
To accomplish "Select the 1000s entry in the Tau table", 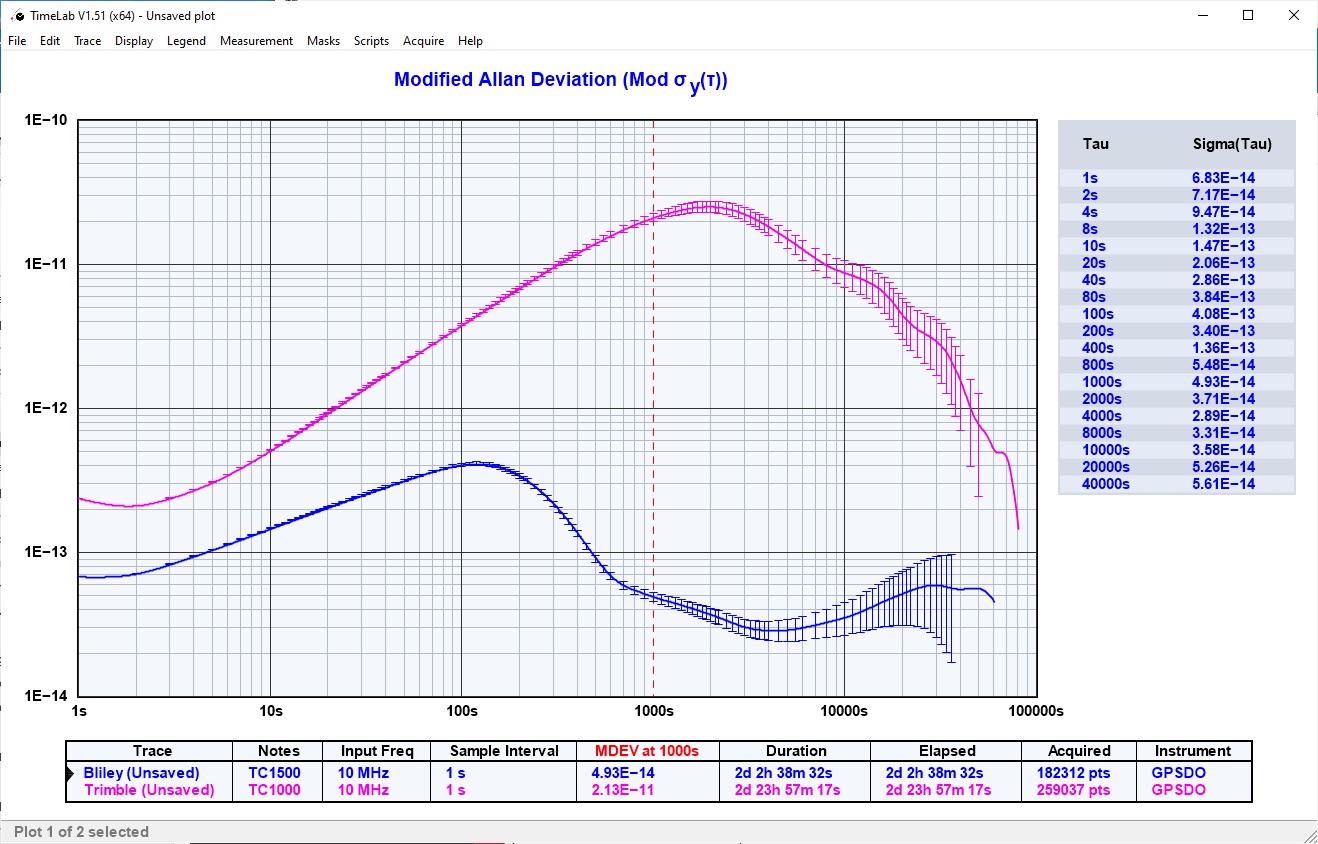I will pyautogui.click(x=1103, y=381).
